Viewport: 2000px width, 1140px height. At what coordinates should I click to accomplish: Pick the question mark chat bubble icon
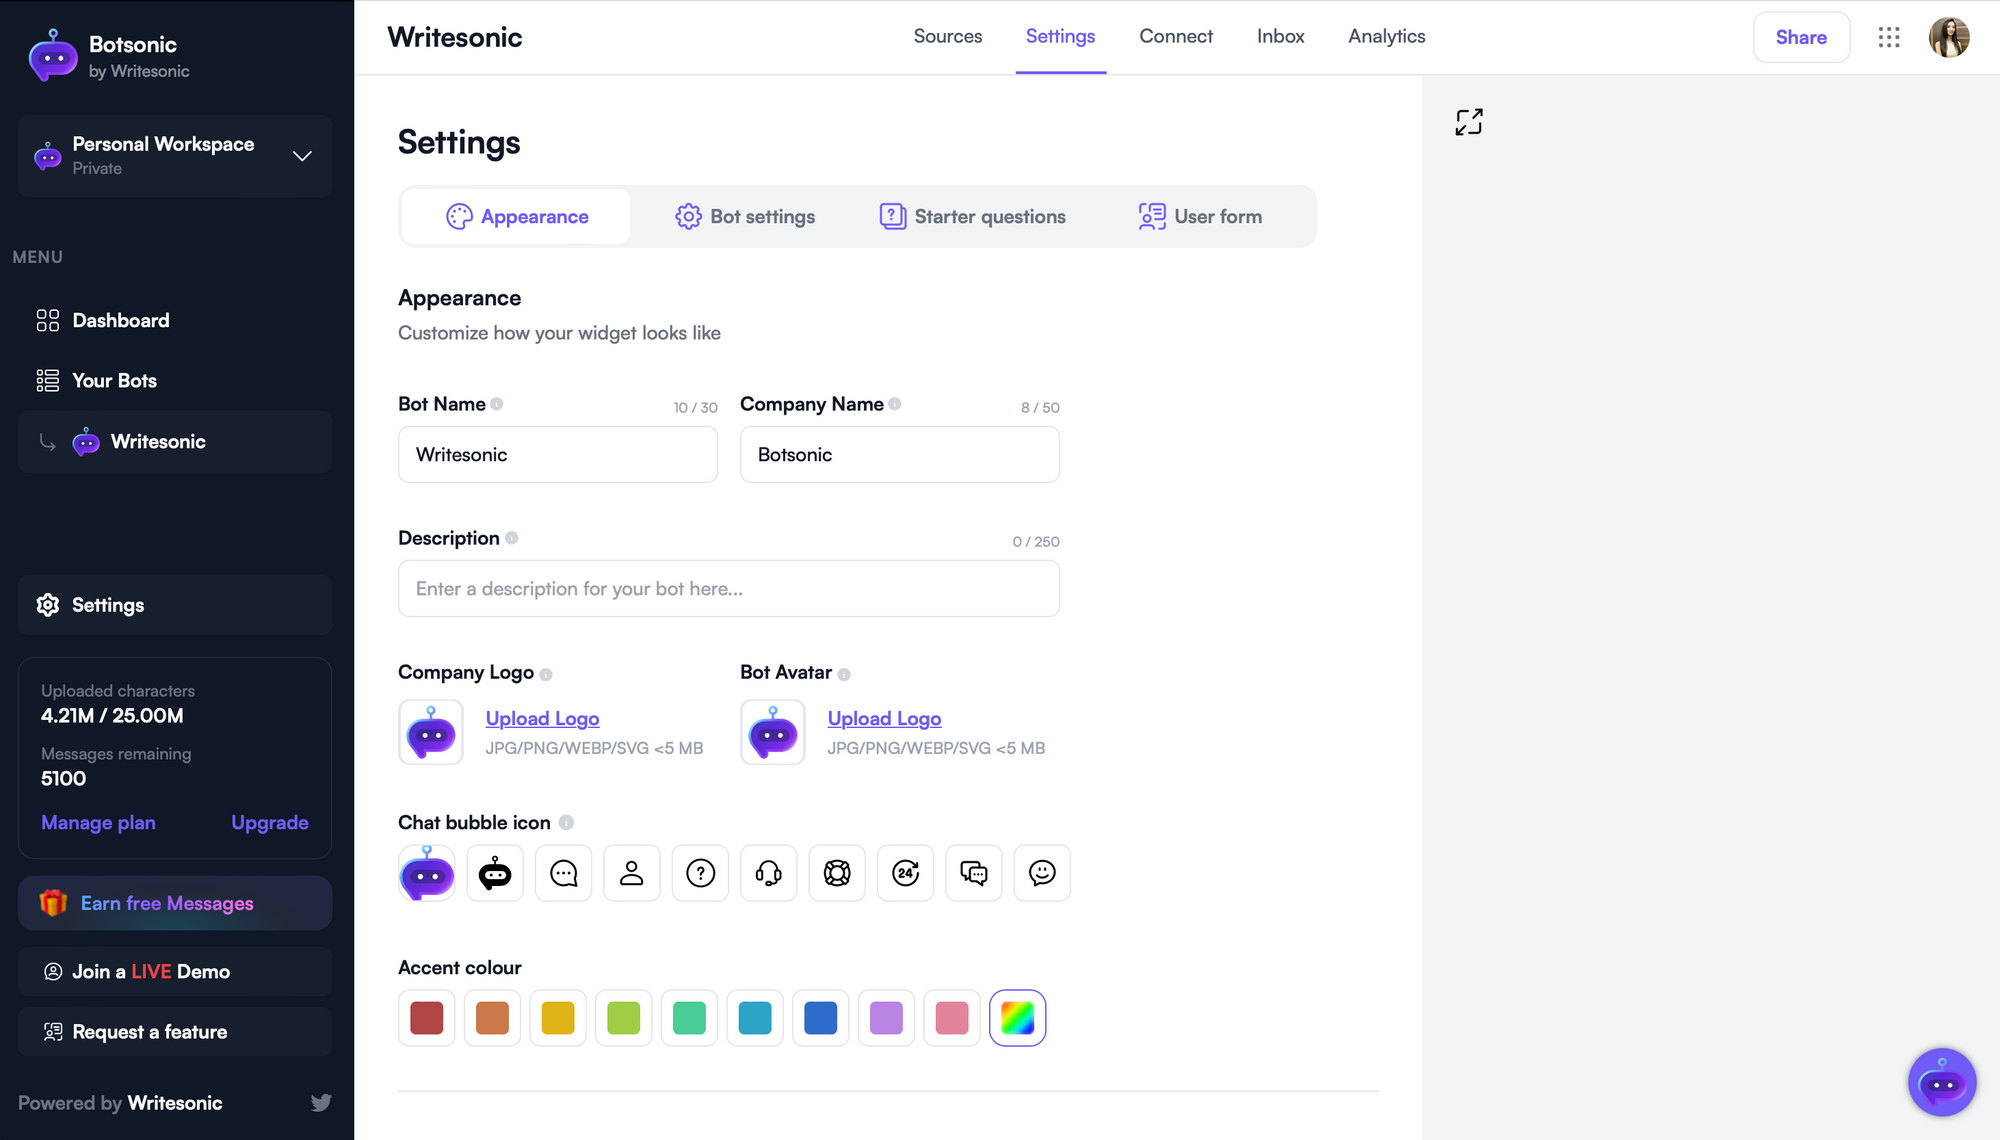point(700,873)
